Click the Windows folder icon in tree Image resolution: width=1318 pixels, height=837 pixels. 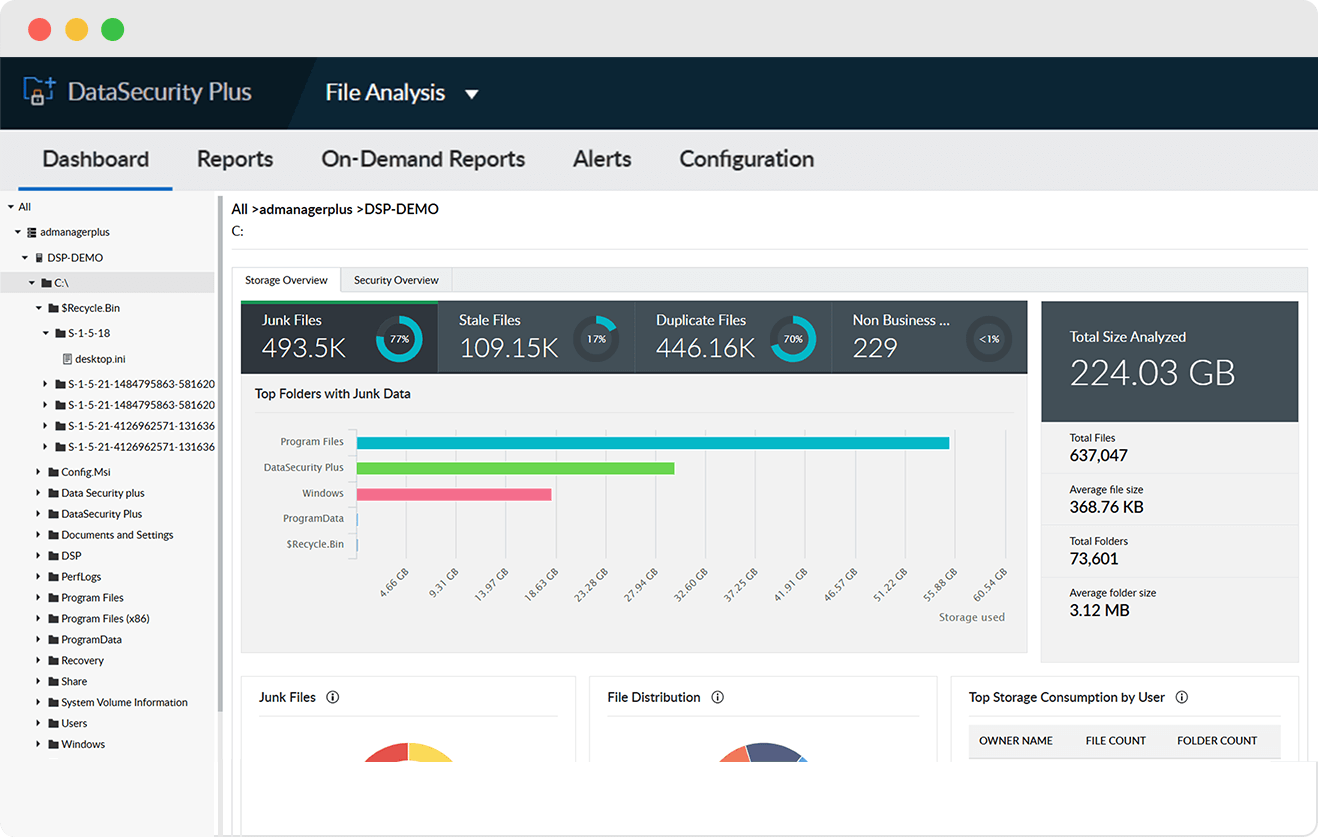[53, 745]
